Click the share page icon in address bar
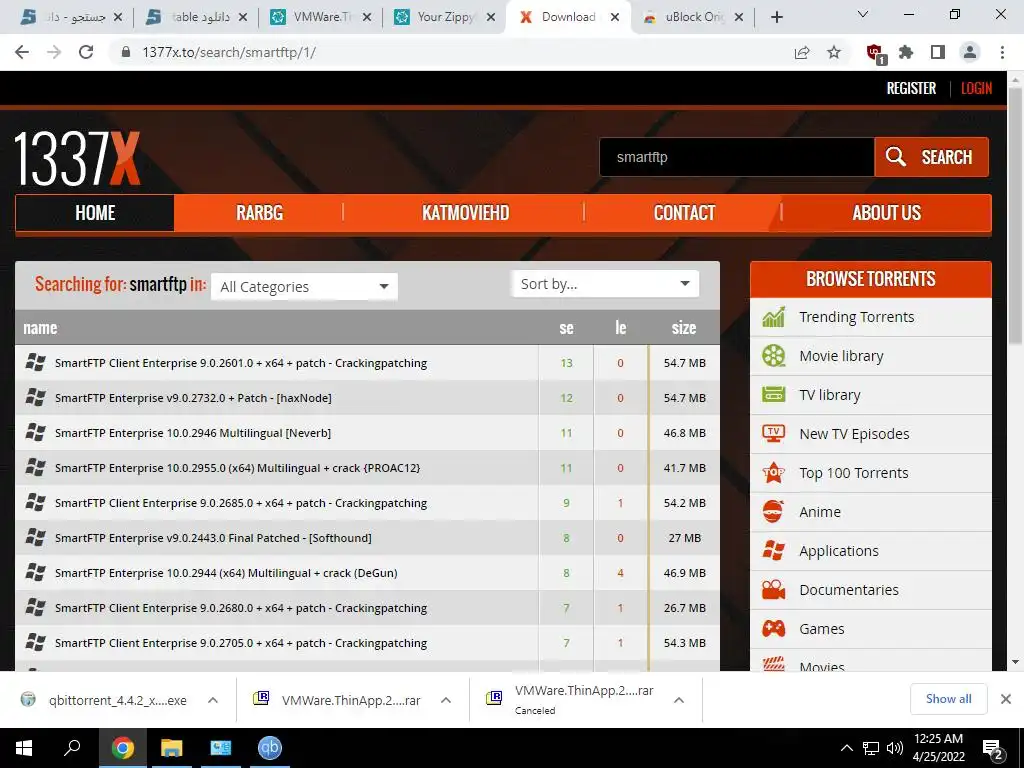 pos(802,52)
